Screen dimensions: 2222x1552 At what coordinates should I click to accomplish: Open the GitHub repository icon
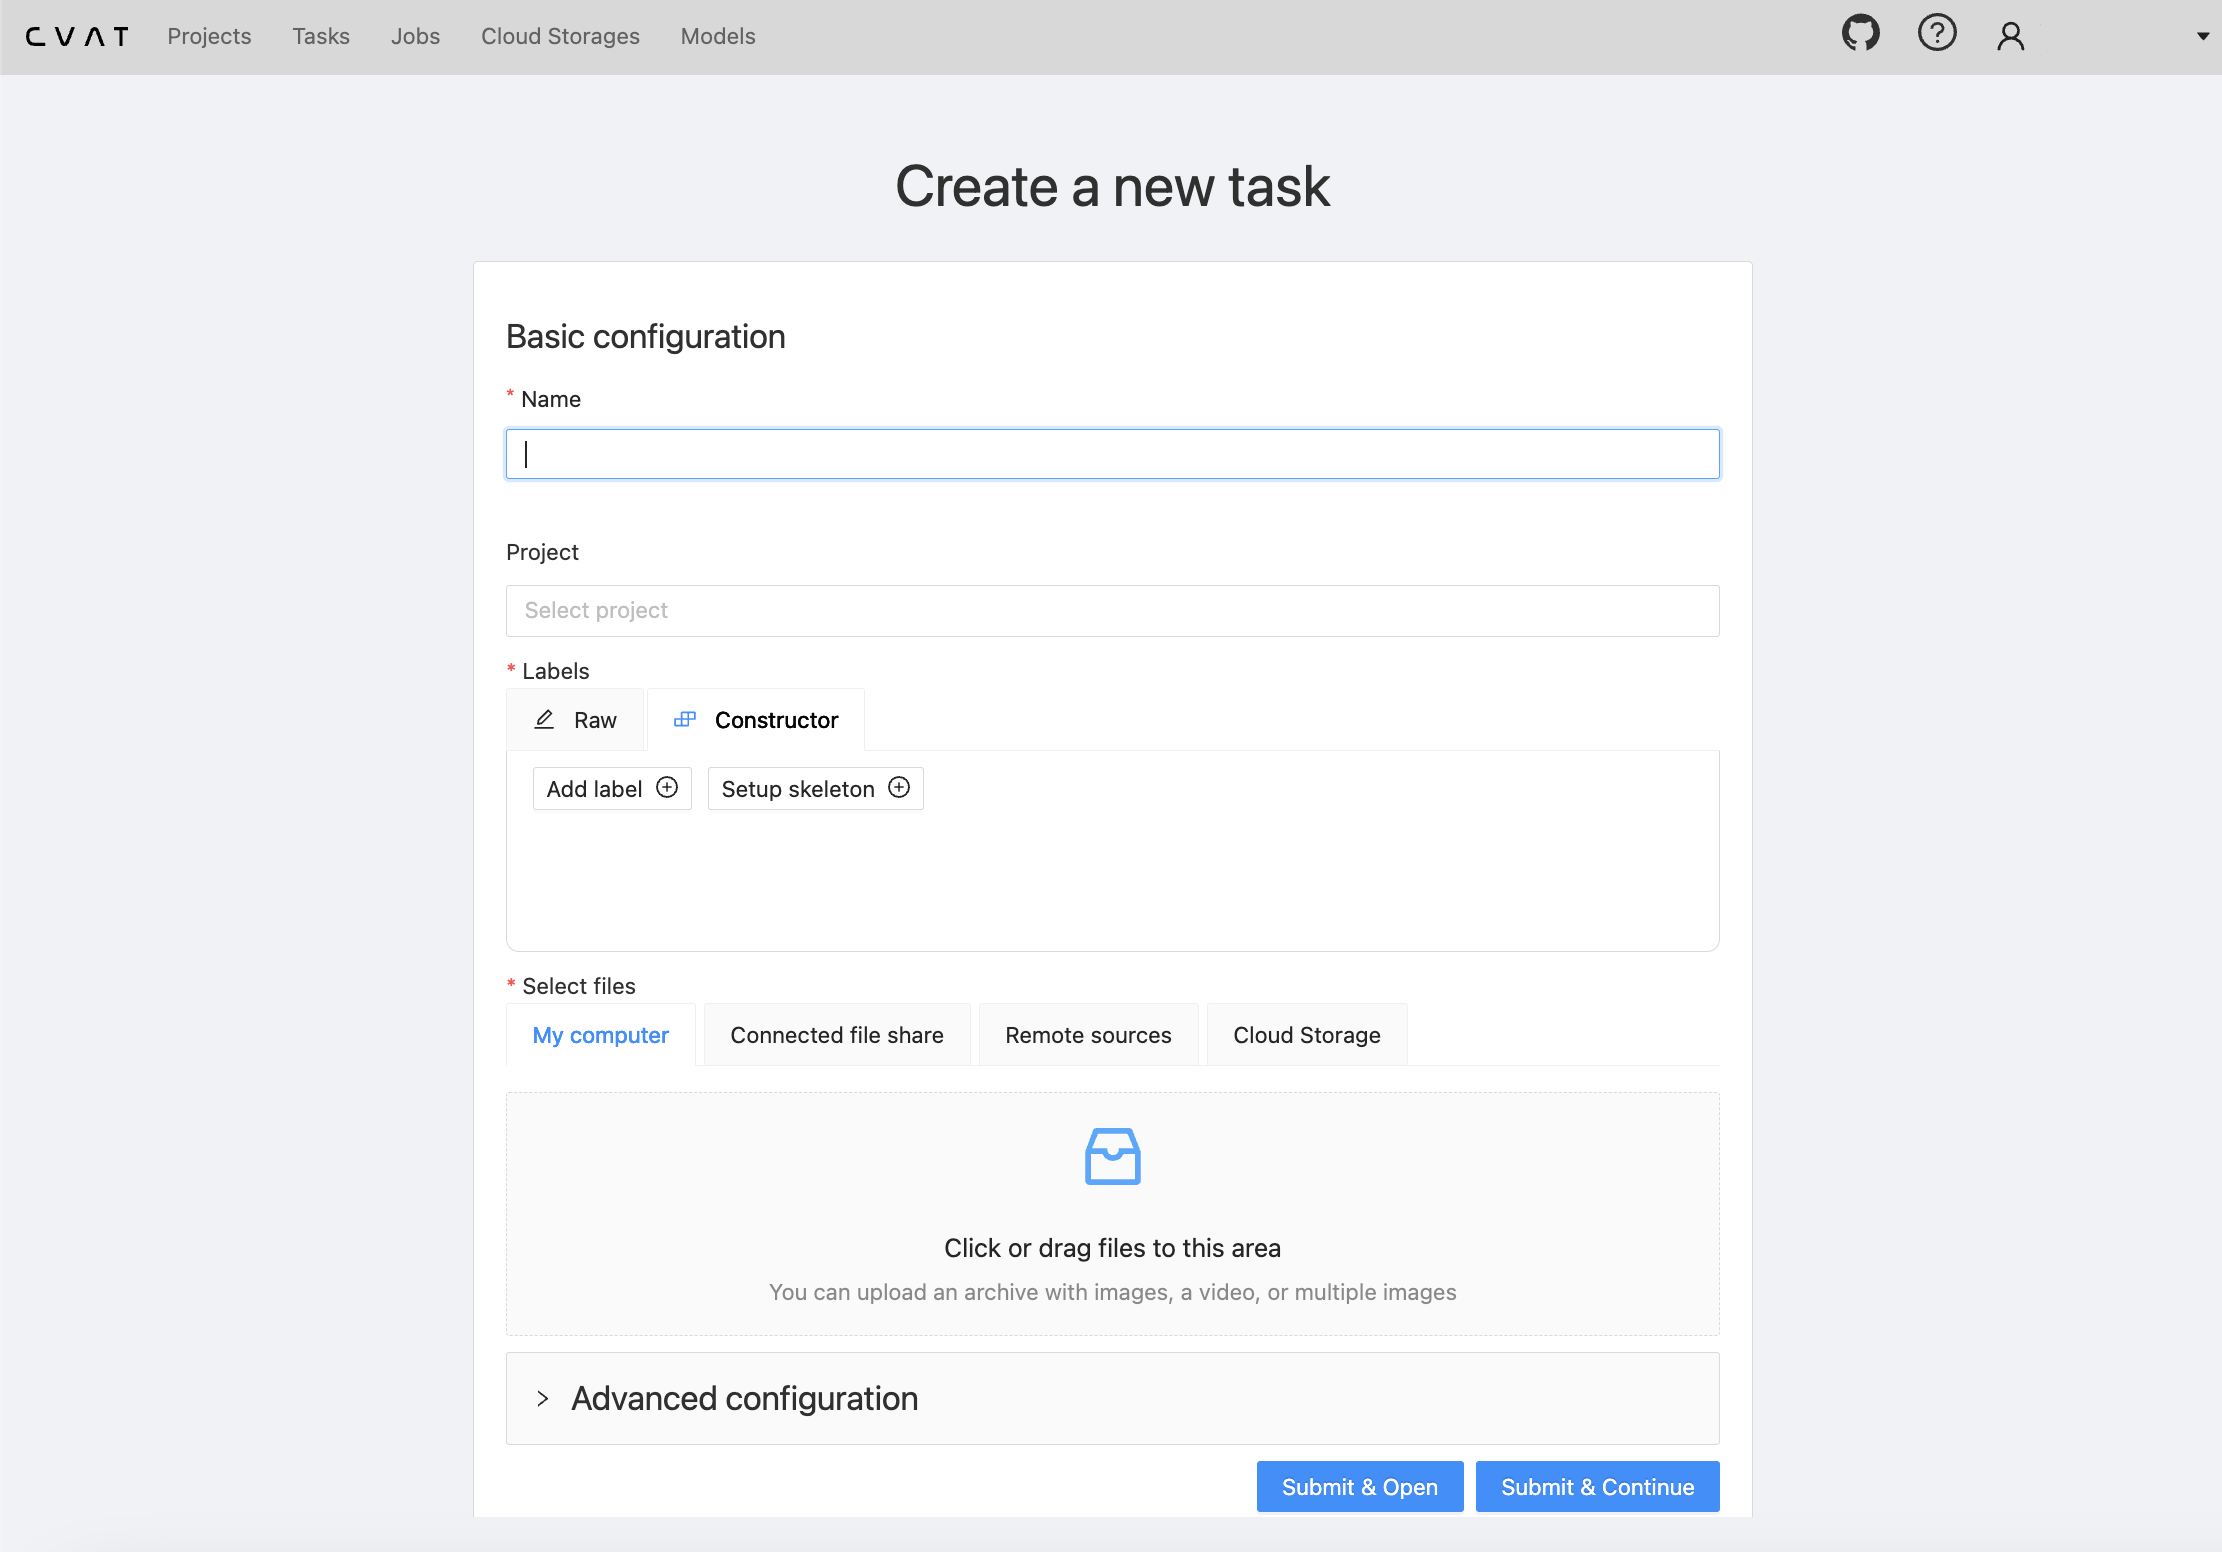coord(1860,35)
